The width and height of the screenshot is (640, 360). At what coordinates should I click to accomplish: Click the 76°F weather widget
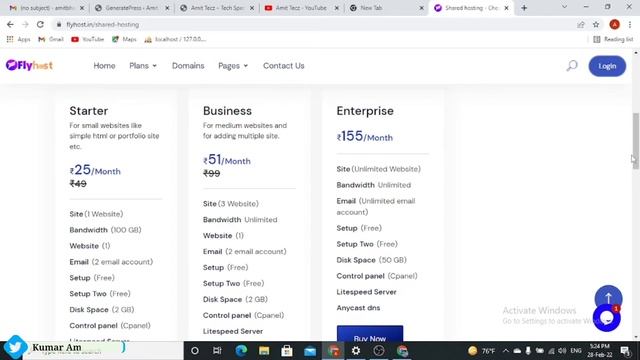[482, 351]
